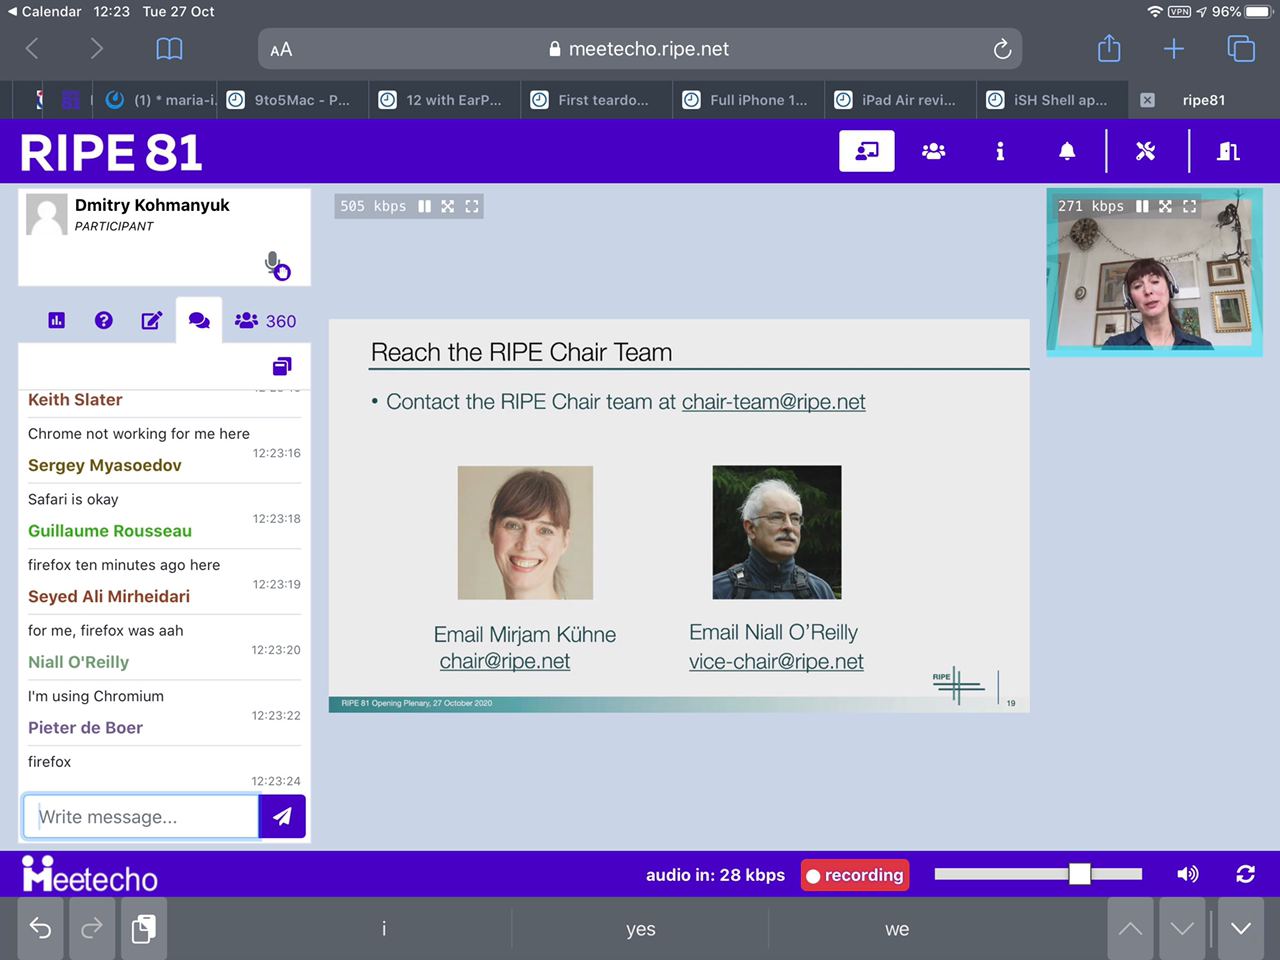Open notifications bell in header
1280x960 pixels.
tap(1067, 151)
